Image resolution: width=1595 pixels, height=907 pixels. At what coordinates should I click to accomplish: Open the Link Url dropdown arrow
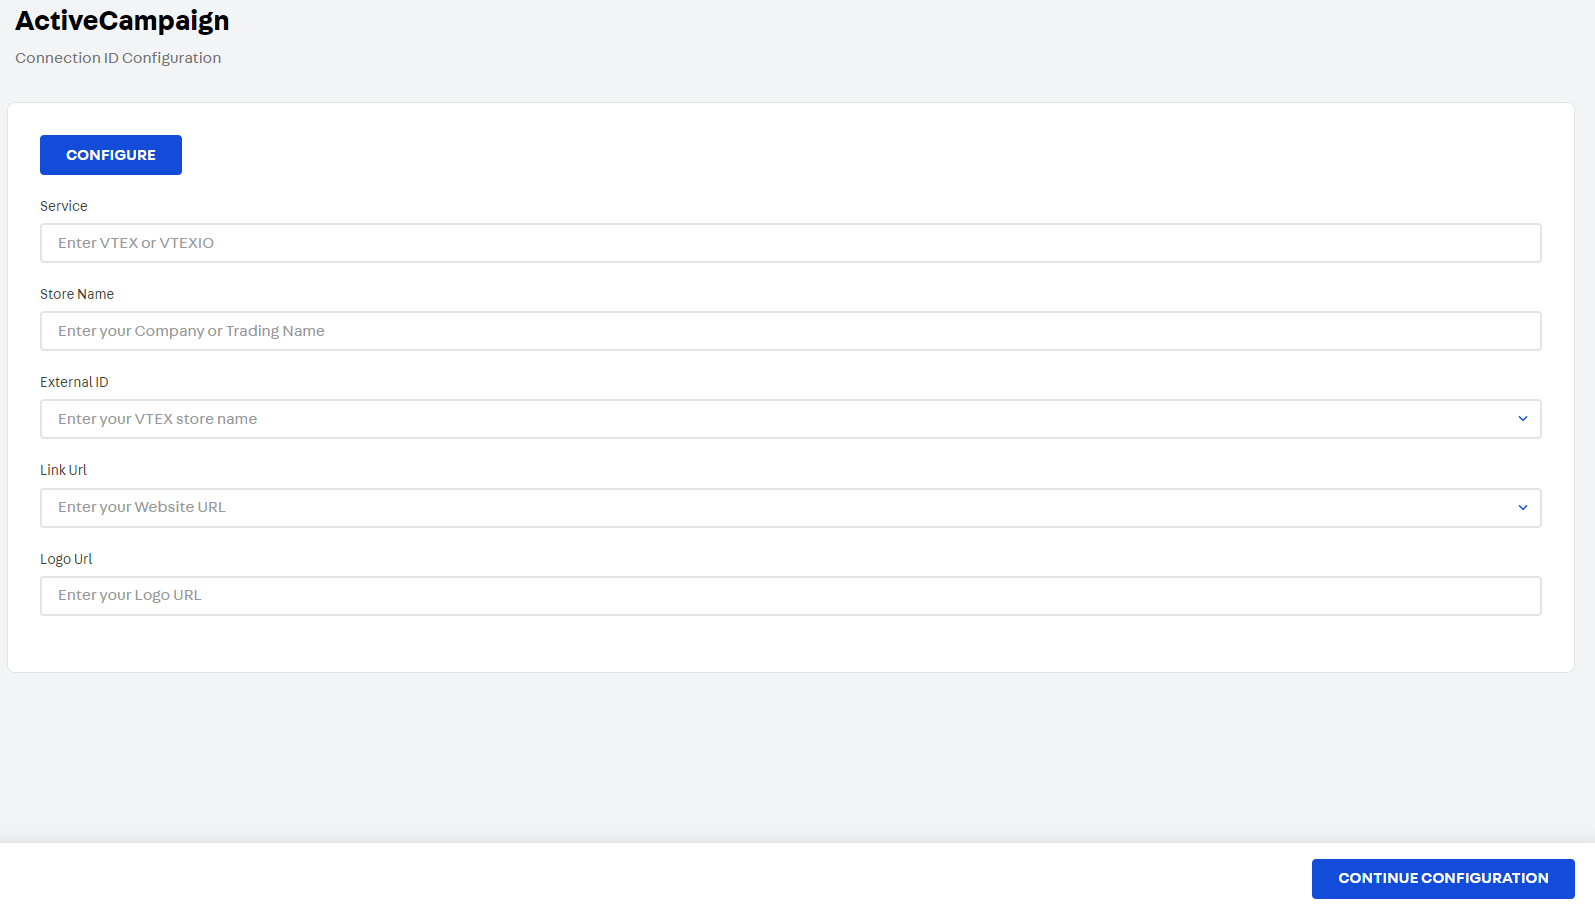pyautogui.click(x=1522, y=508)
